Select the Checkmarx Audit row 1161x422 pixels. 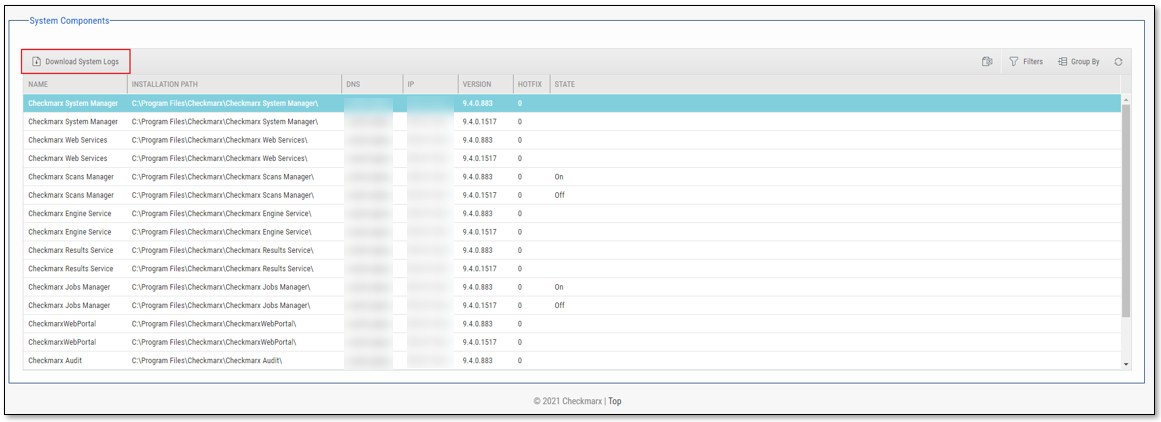pos(572,361)
